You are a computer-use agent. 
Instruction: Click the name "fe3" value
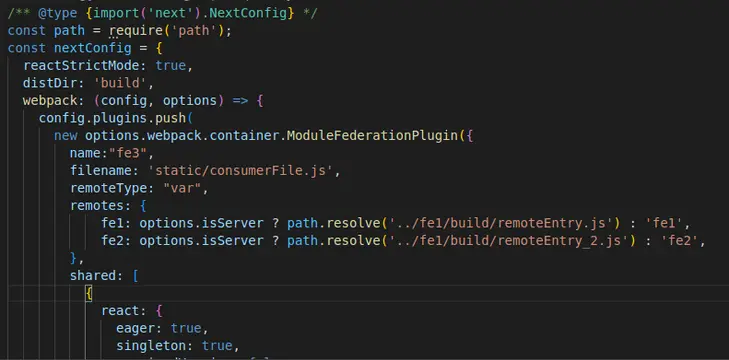click(x=127, y=153)
